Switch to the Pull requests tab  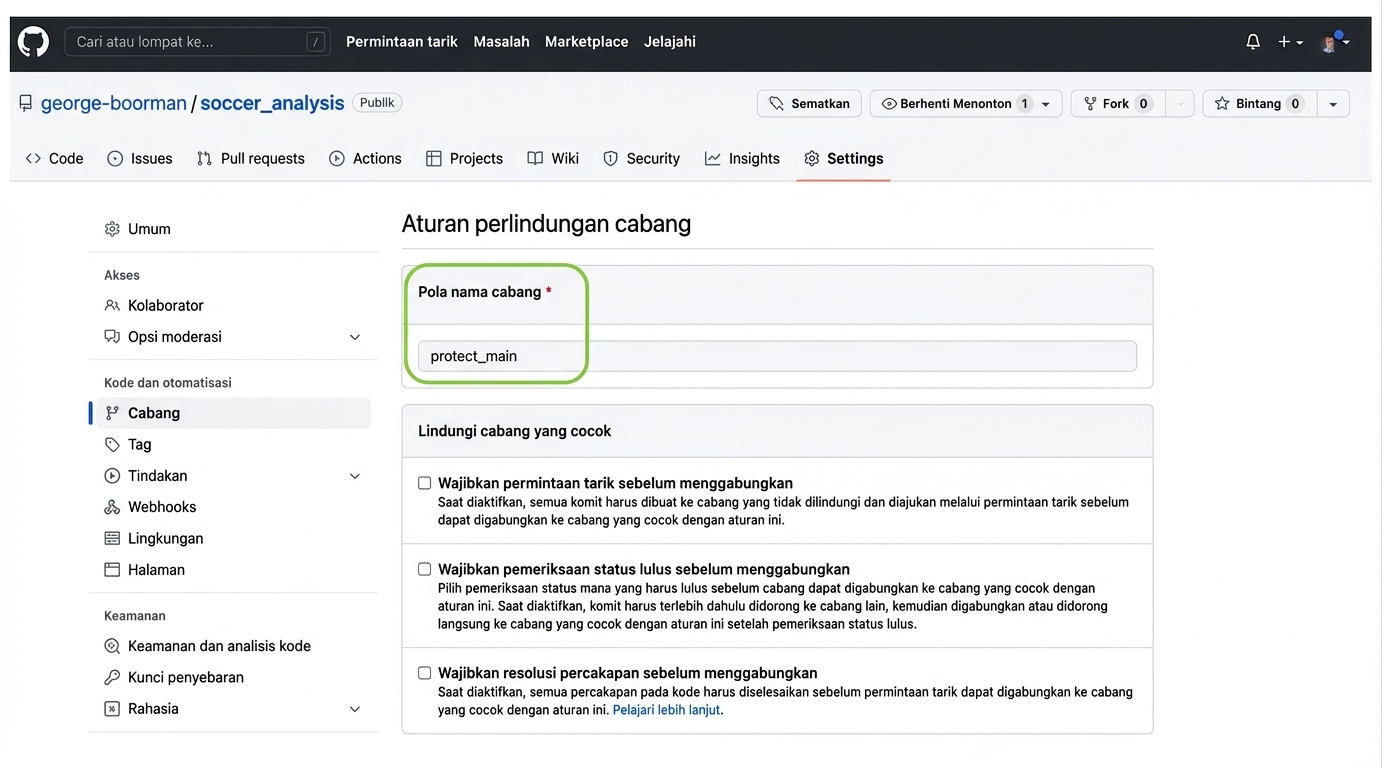coord(251,159)
